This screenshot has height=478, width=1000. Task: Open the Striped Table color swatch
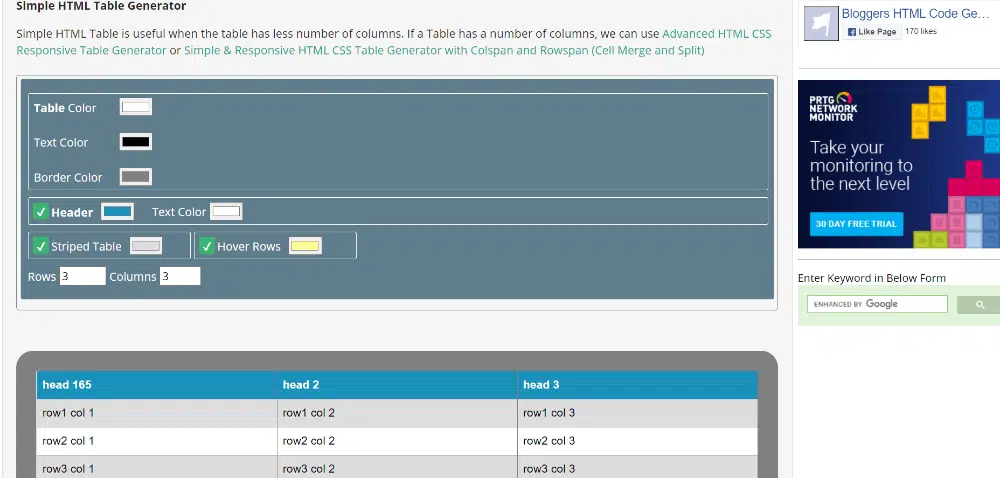pyautogui.click(x=146, y=246)
